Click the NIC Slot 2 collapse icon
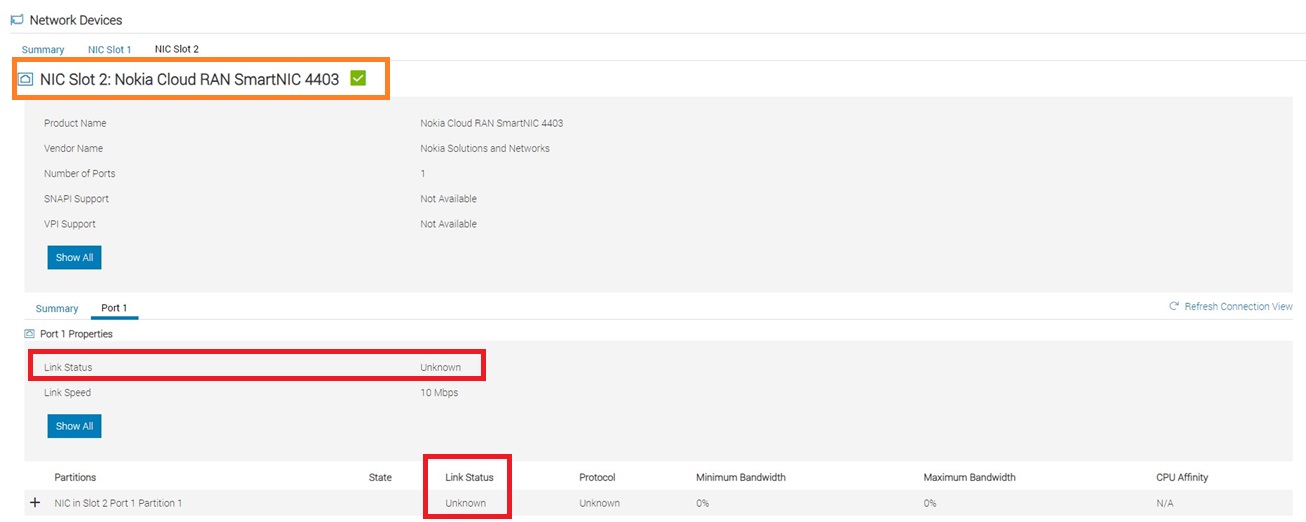The height and width of the screenshot is (522, 1306). [x=26, y=79]
